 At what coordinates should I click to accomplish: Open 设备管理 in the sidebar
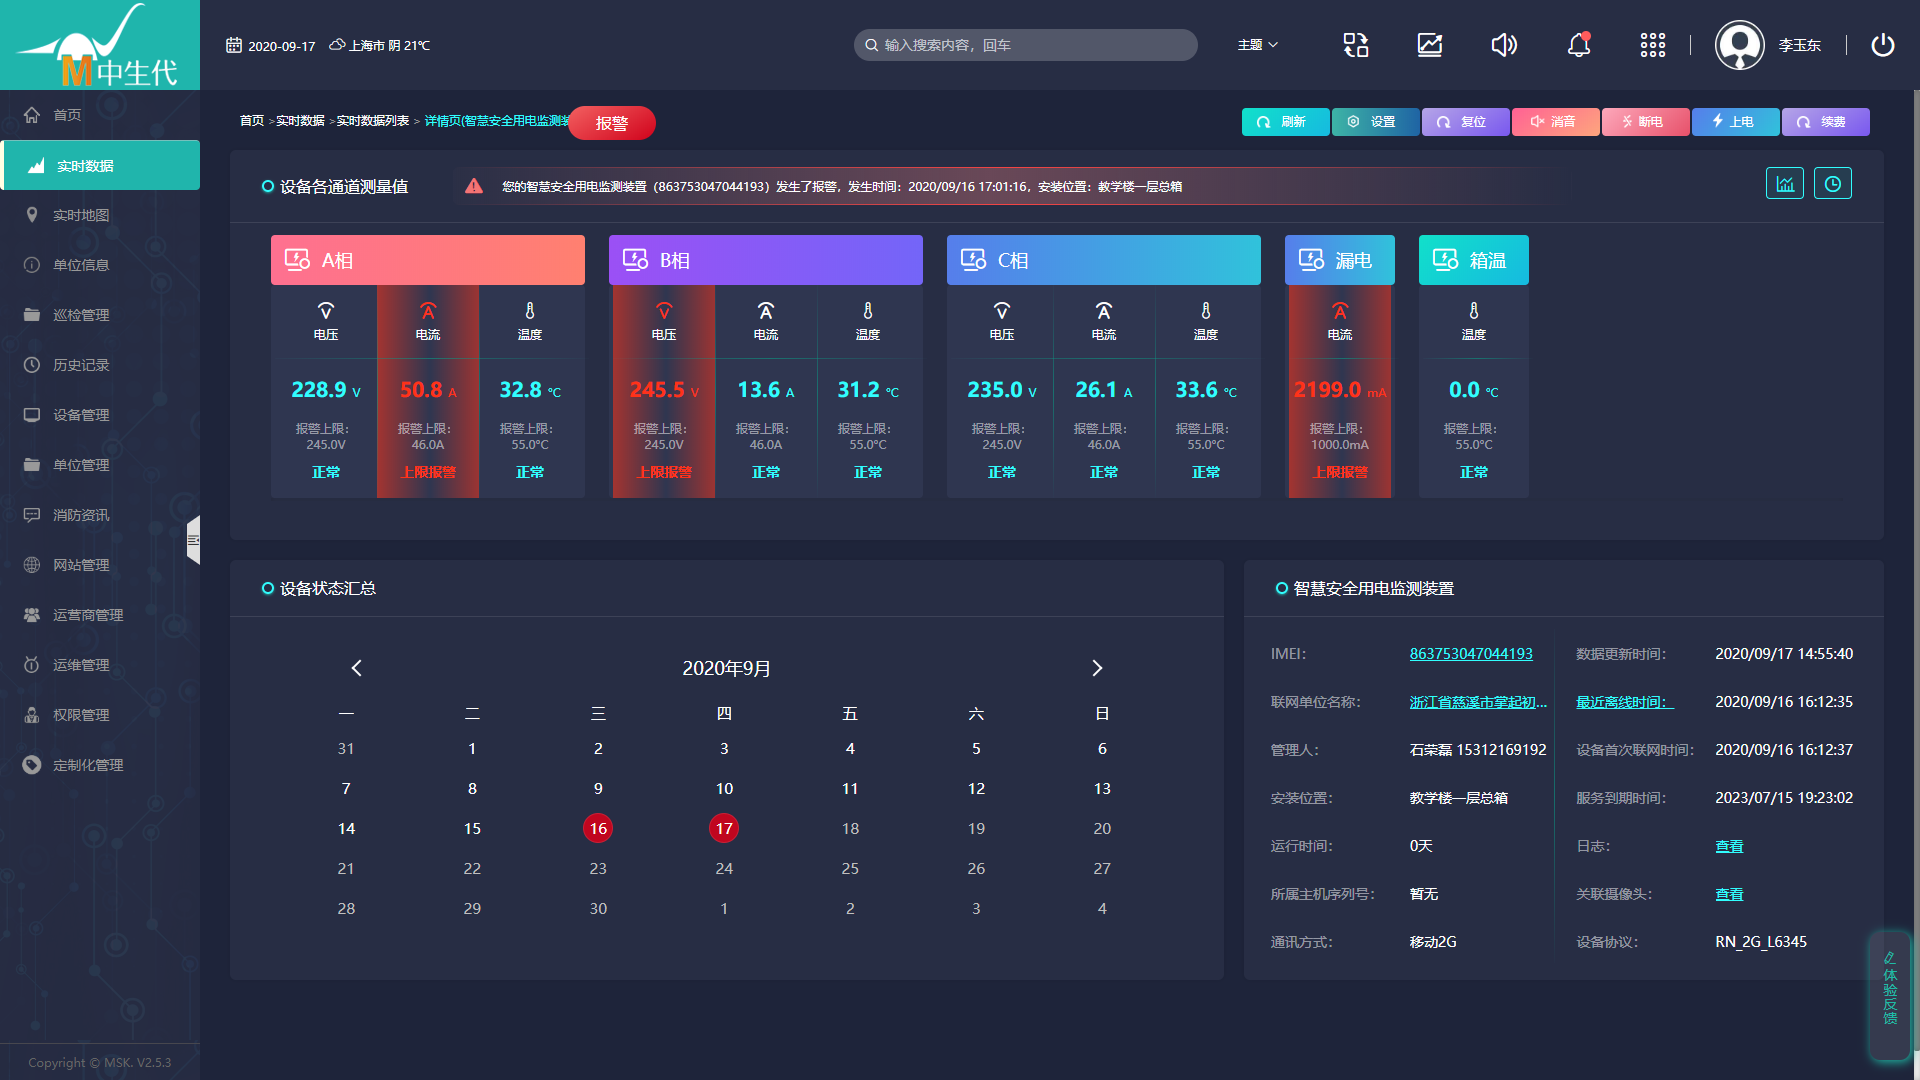(81, 415)
